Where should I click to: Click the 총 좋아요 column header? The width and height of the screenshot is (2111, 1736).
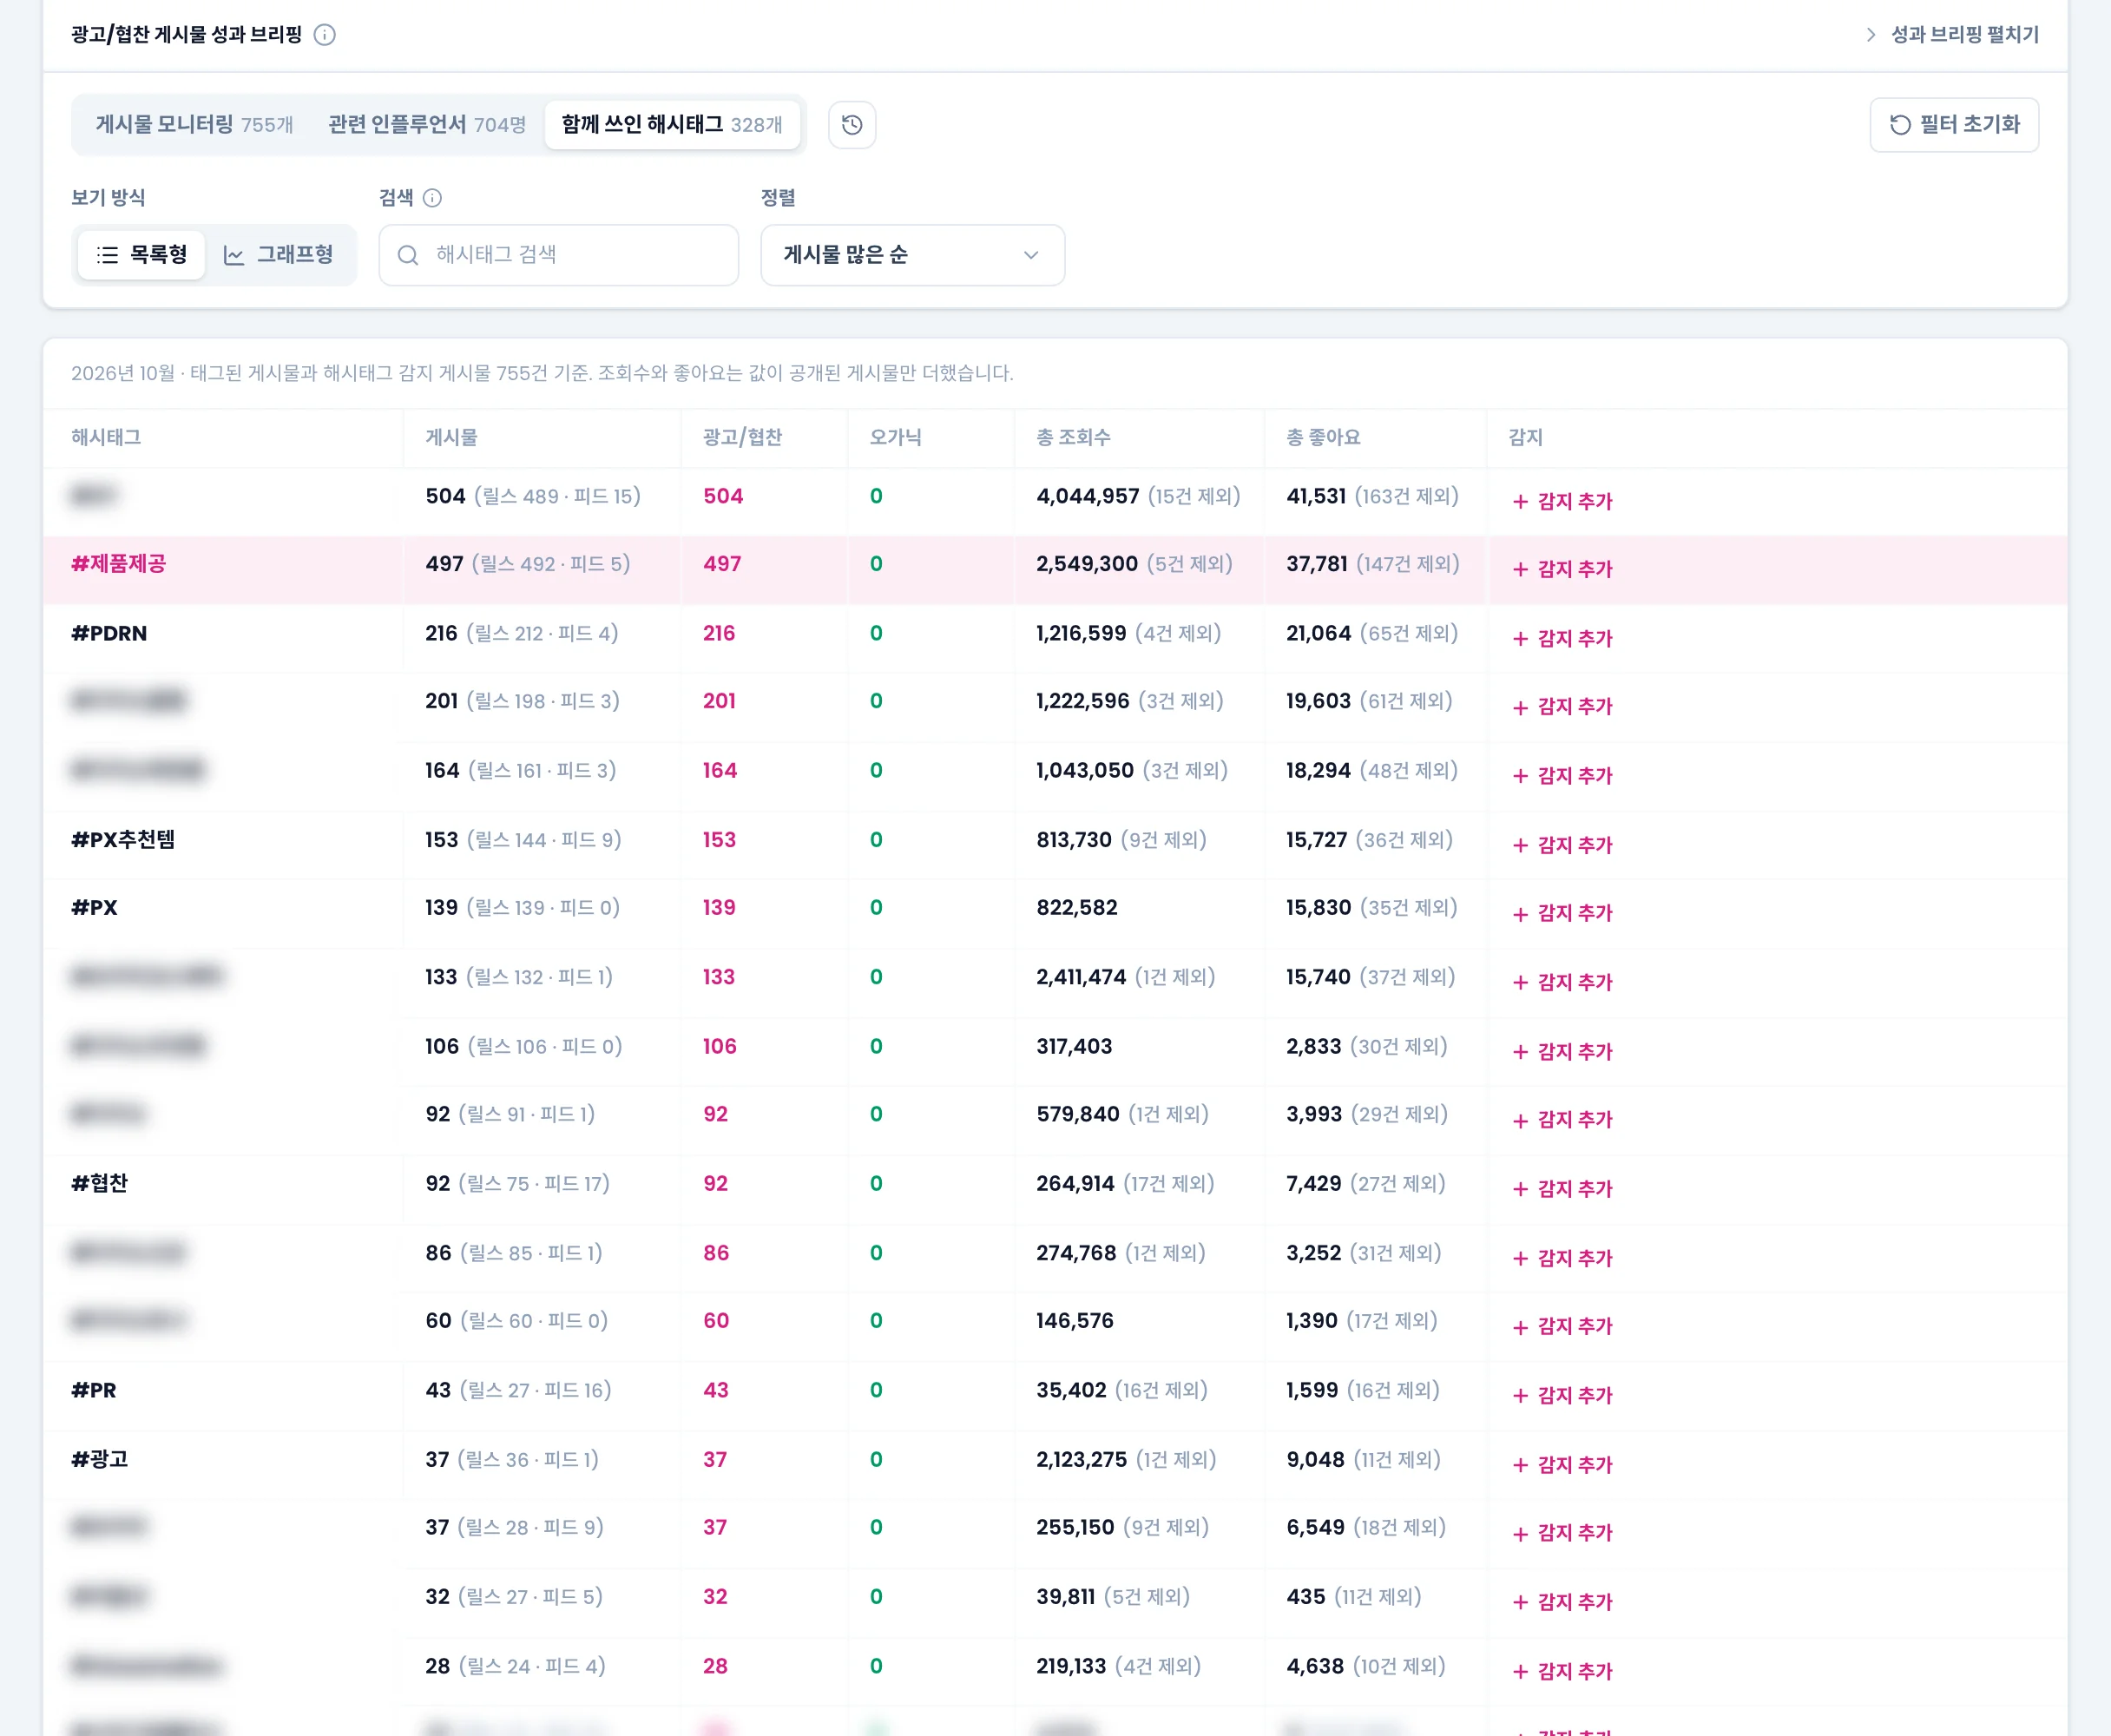[1323, 438]
